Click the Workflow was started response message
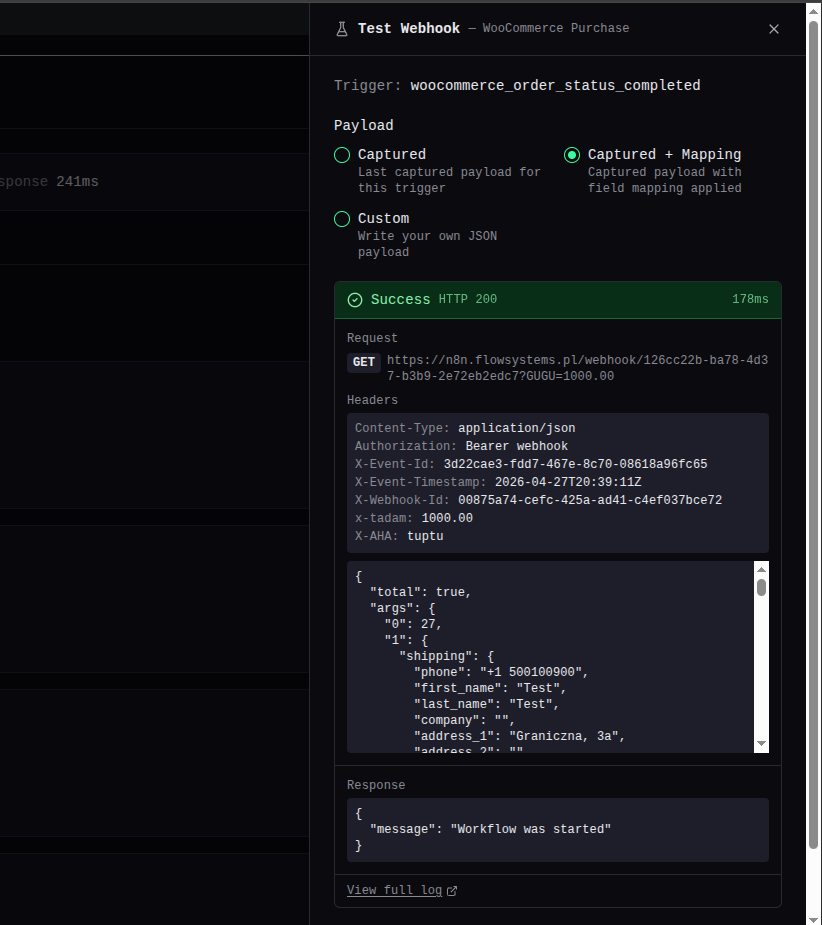Viewport: 822px width, 925px height. 490,829
